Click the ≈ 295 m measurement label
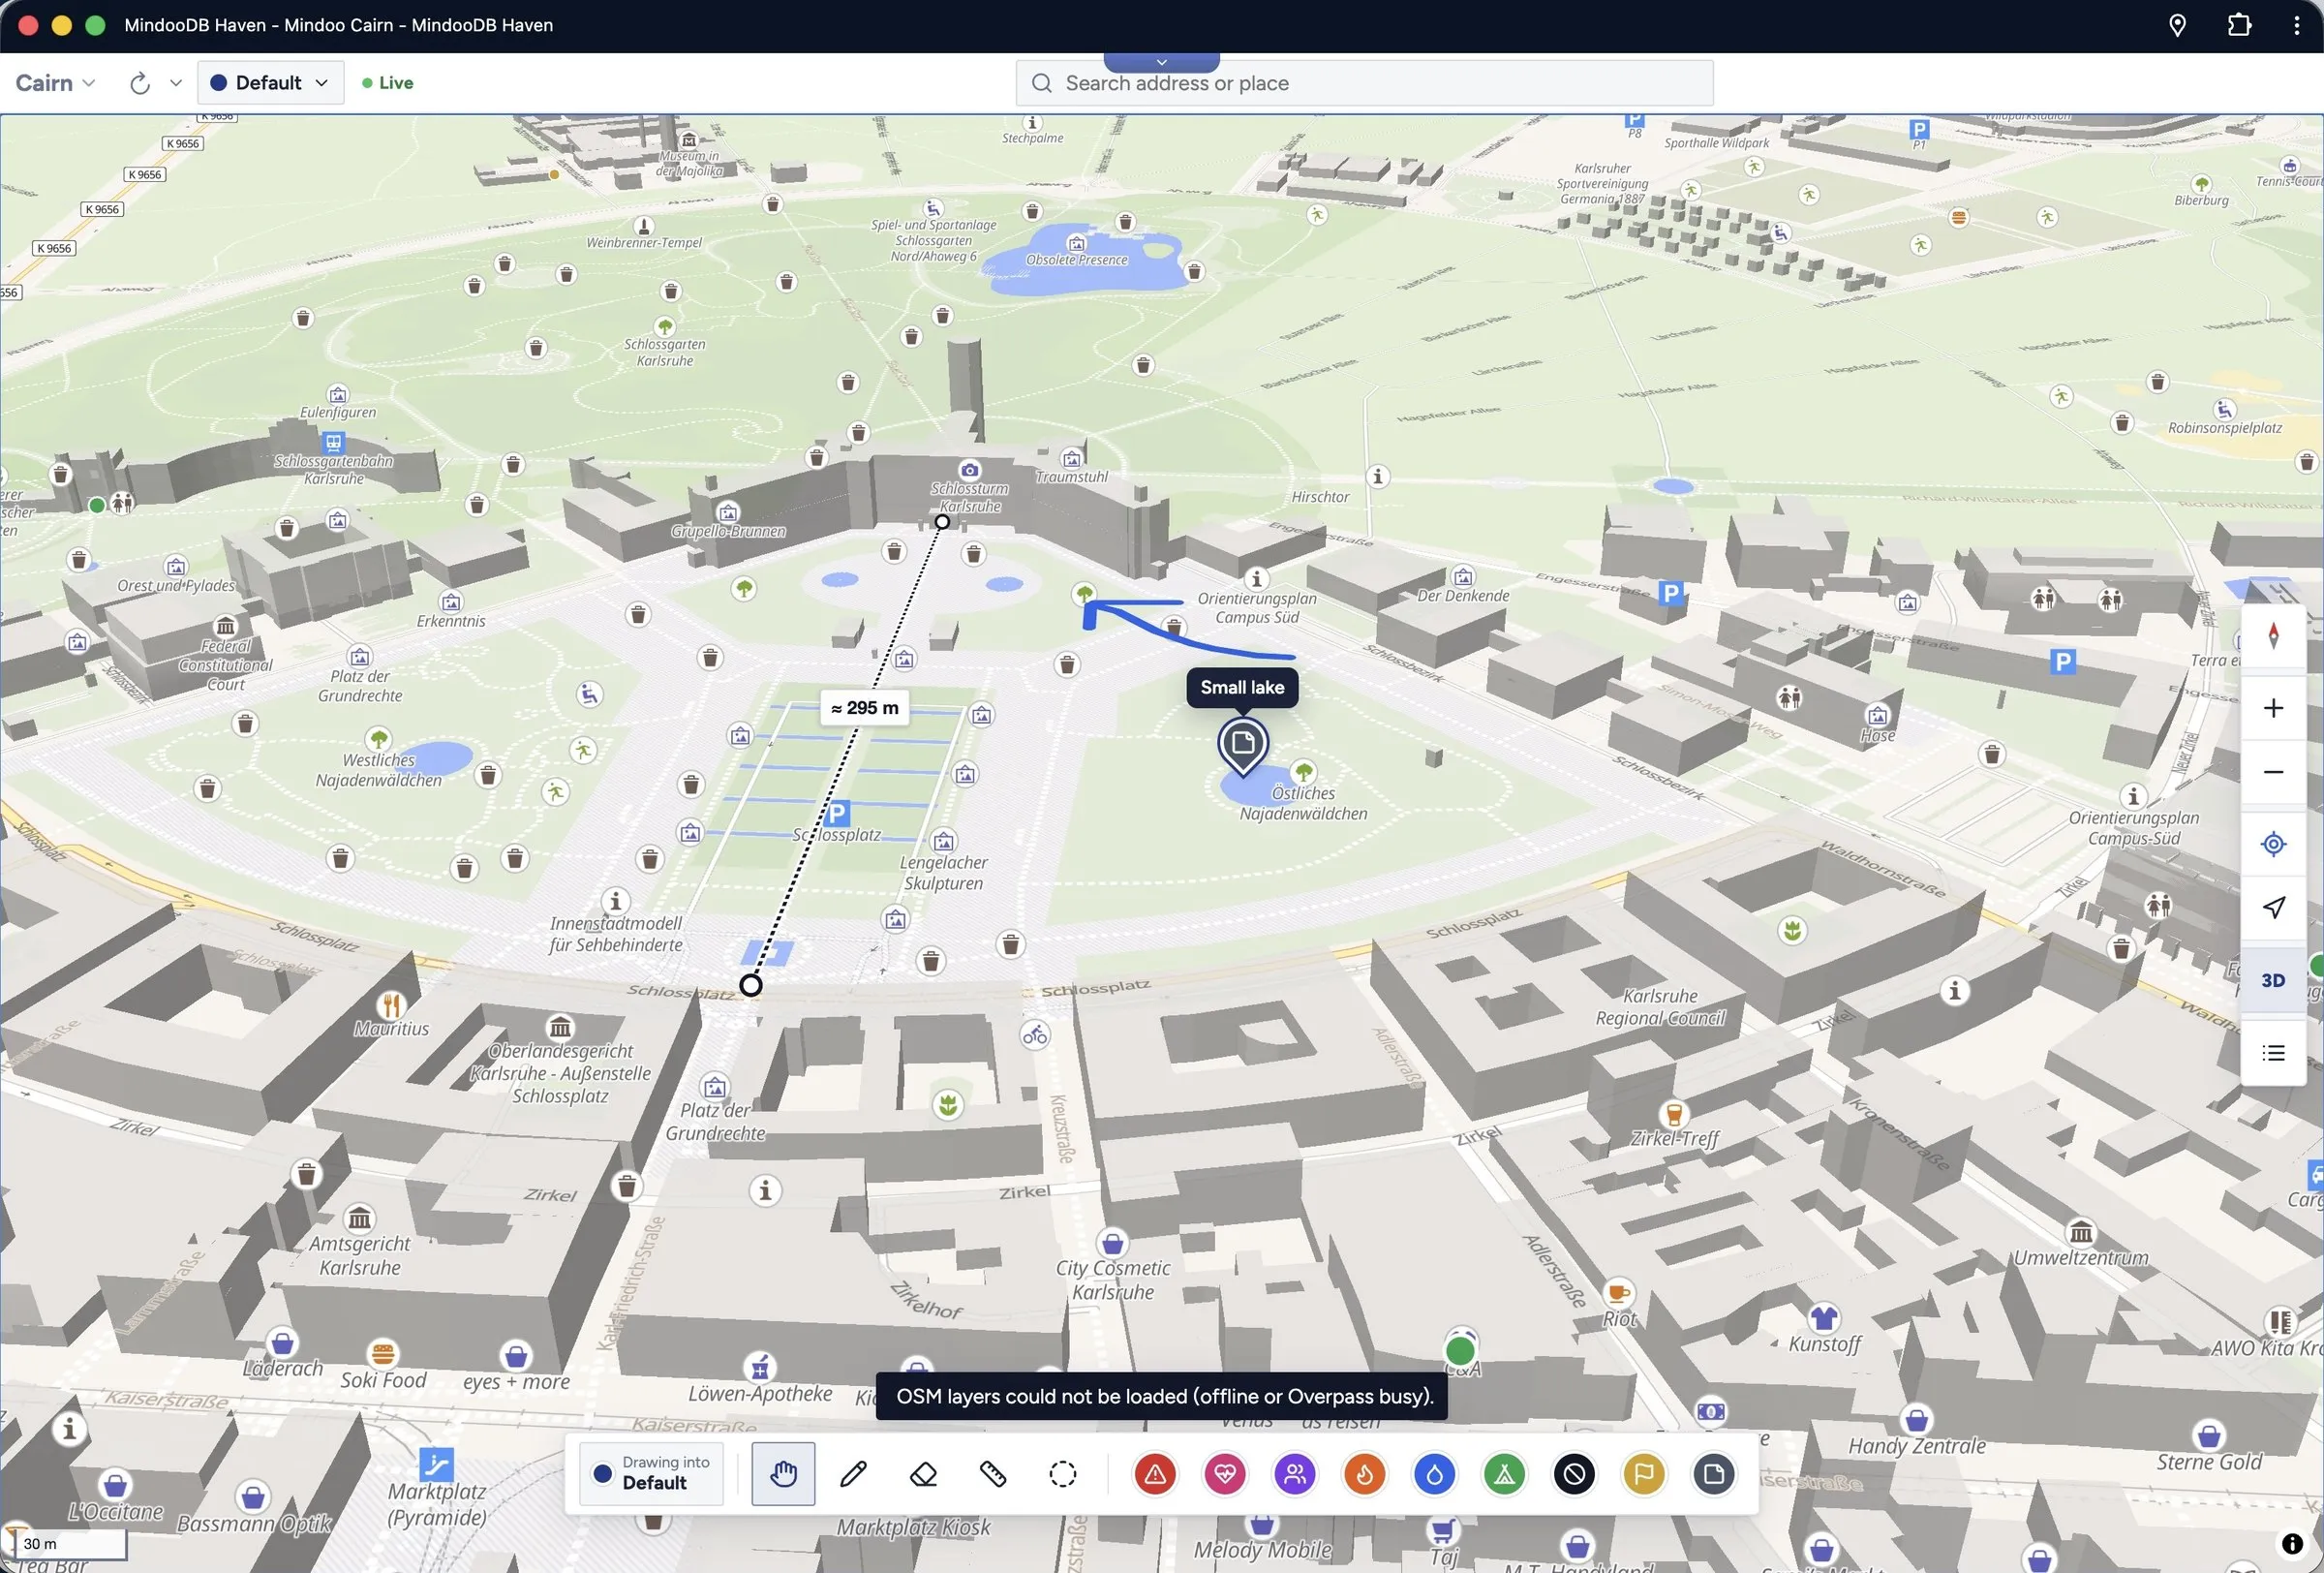The width and height of the screenshot is (2324, 1573). [864, 708]
